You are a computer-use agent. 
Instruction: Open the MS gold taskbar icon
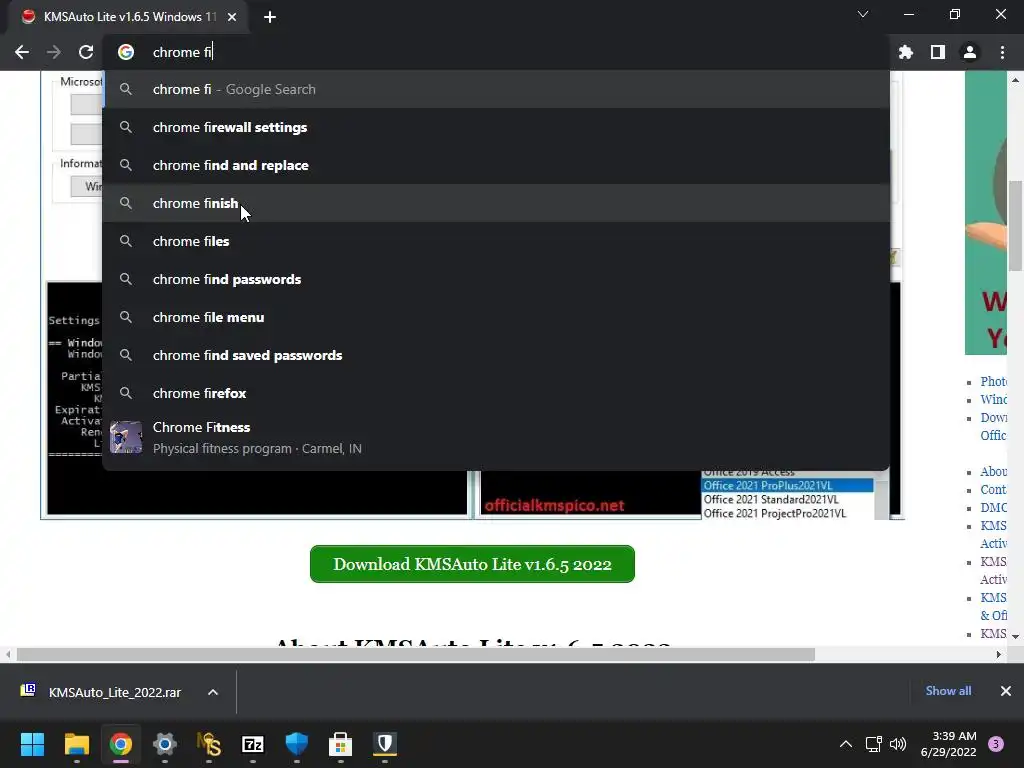209,744
